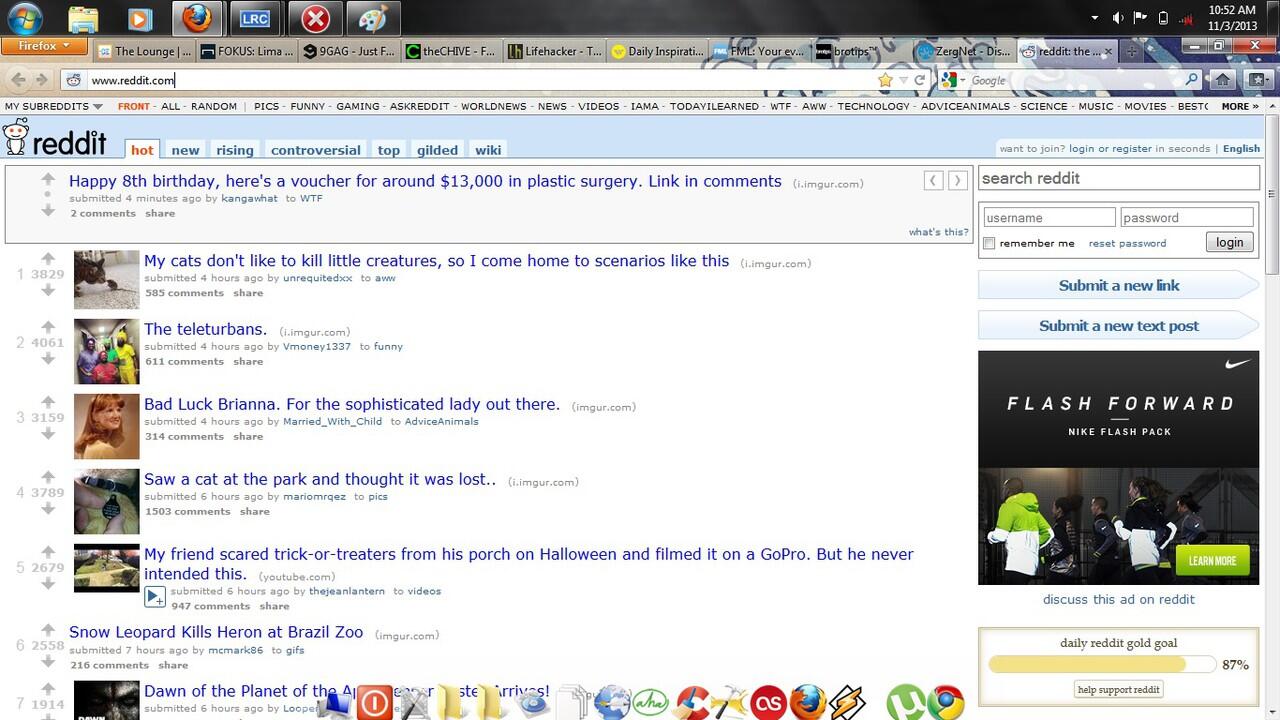This screenshot has width=1280, height=720.
Task: Upvote the Bad Luck Brianna post
Action: pos(47,403)
